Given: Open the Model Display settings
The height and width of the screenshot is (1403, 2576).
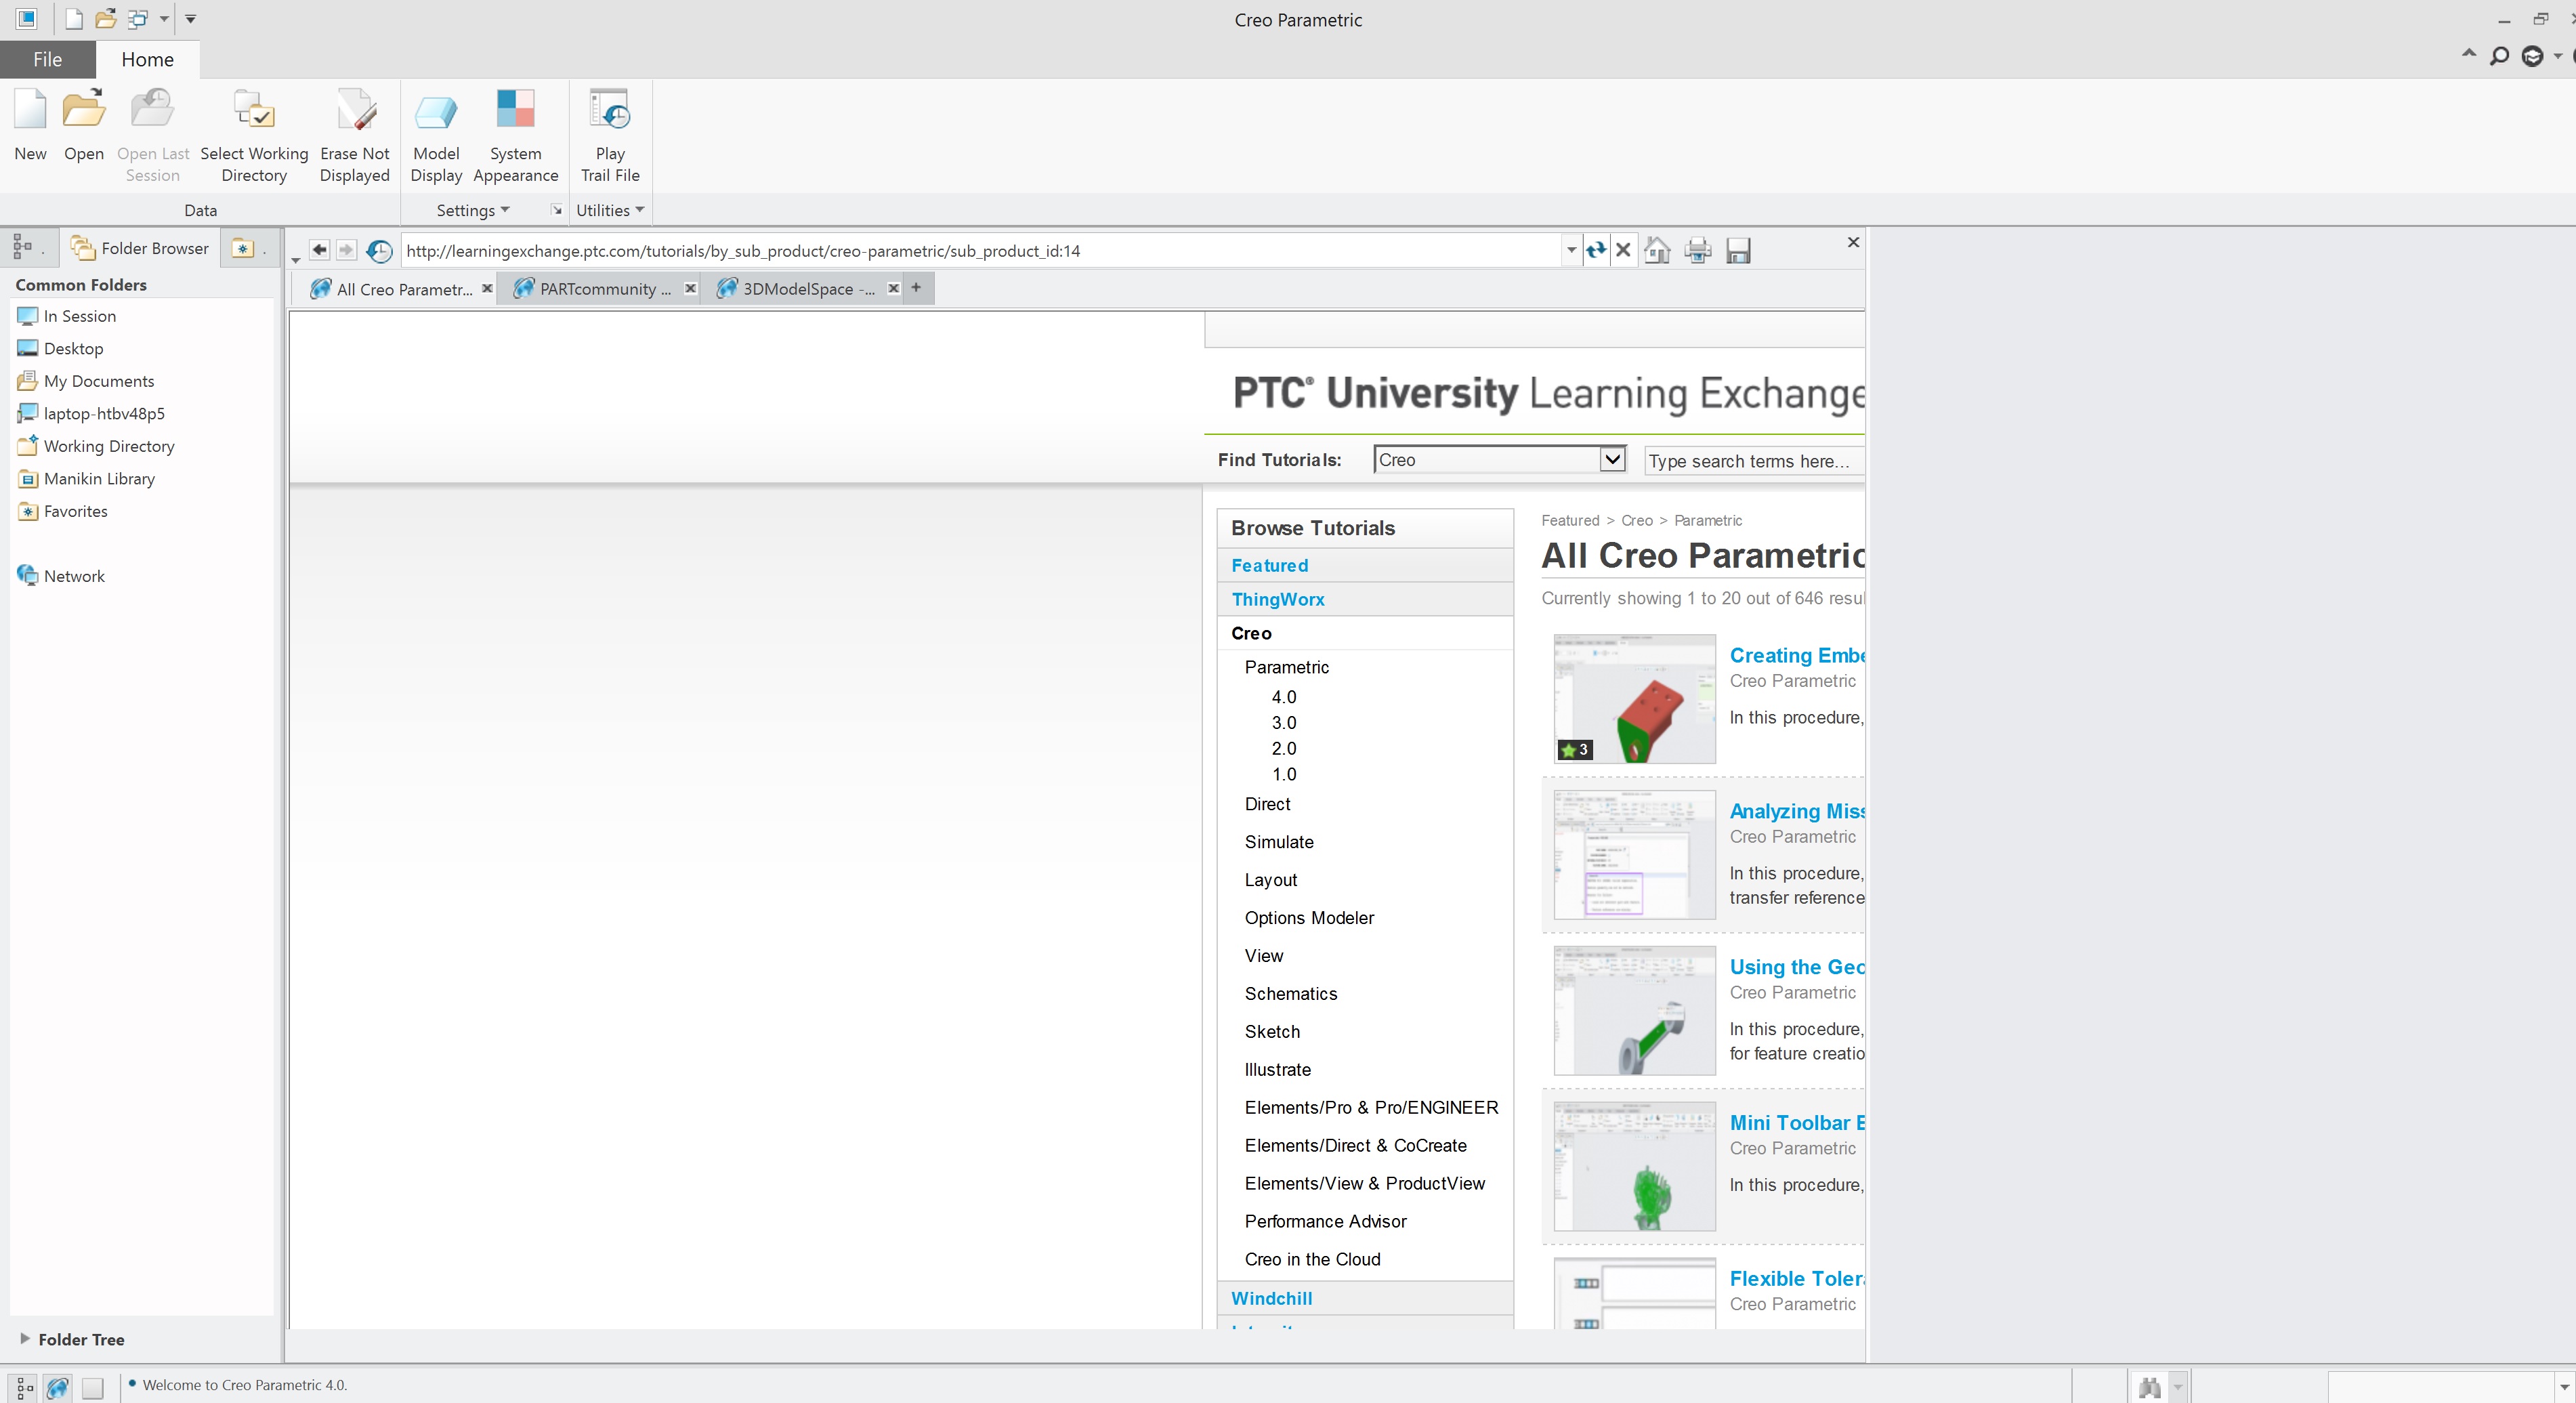Looking at the screenshot, I should (436, 112).
